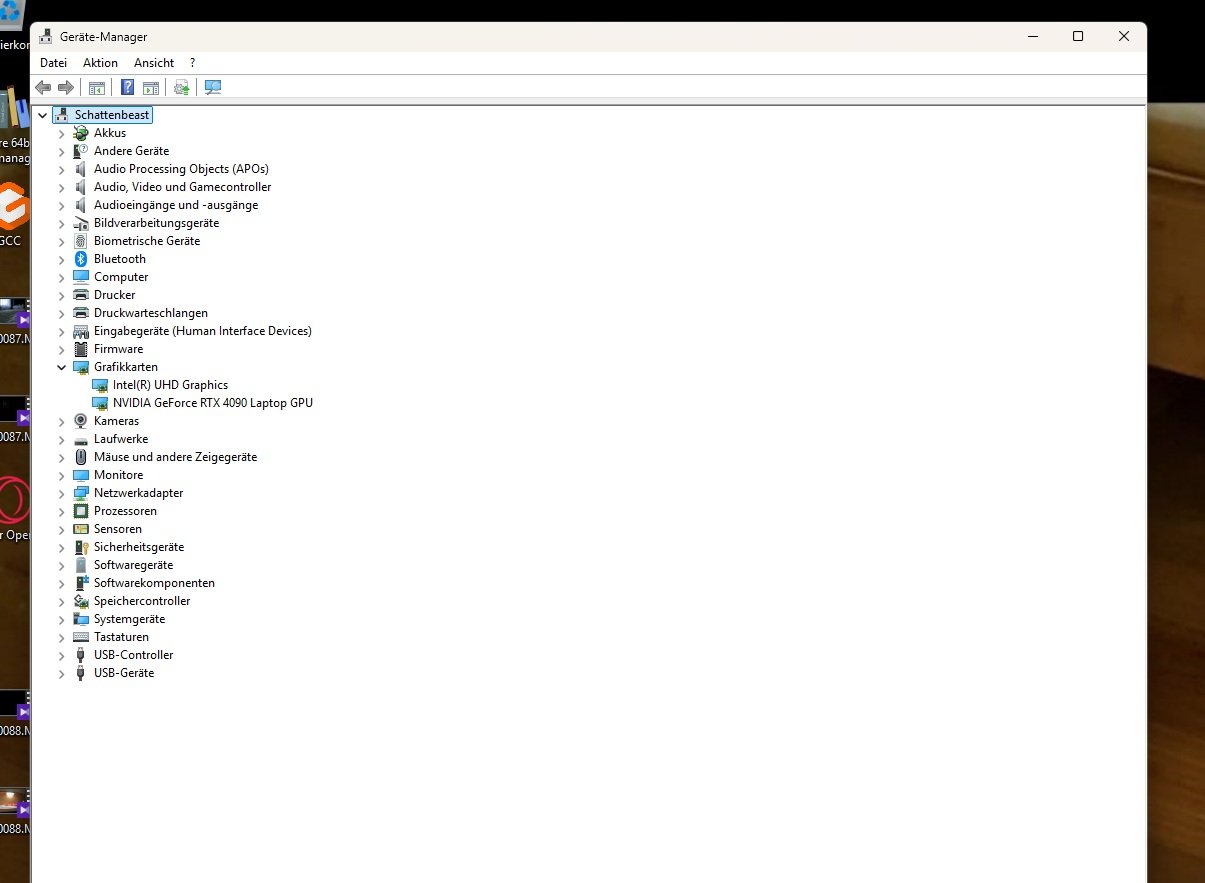Screen dimensions: 1205x883
Task: Scan for hardware changes via monitor icon
Action: 213,87
